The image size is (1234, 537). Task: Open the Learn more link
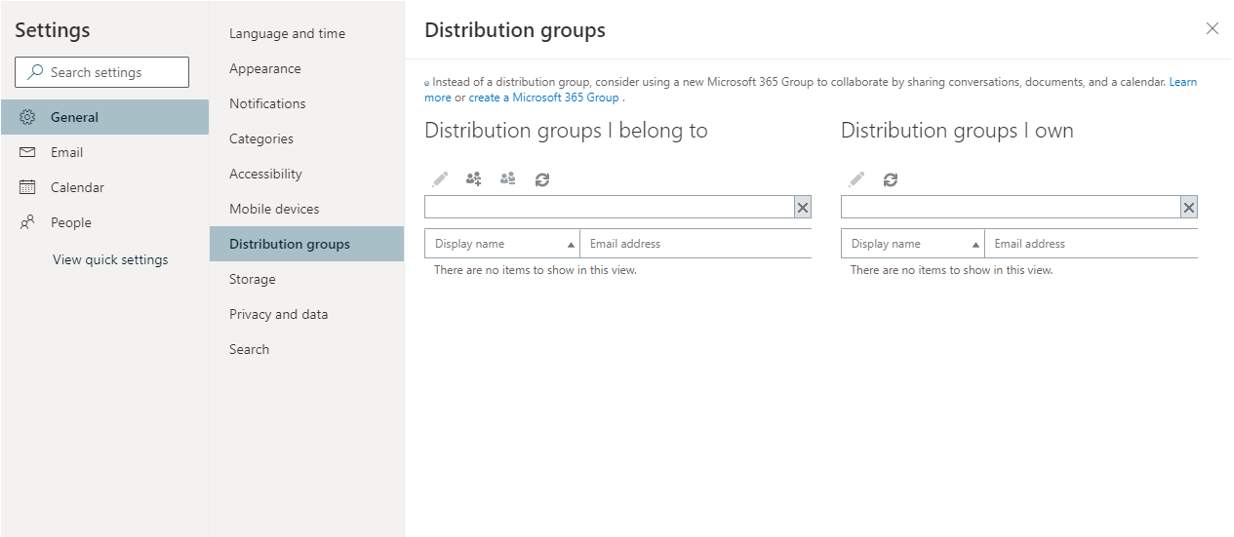point(1182,82)
